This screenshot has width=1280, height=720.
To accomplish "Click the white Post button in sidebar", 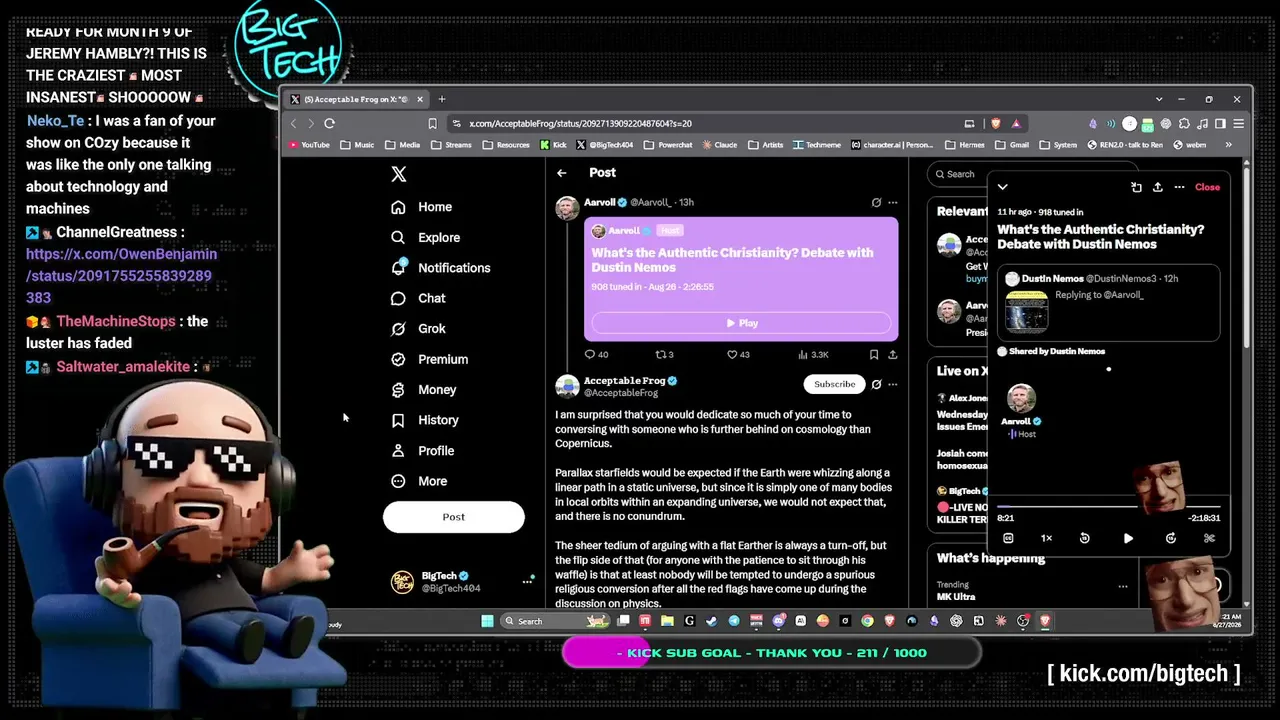I will point(453,517).
